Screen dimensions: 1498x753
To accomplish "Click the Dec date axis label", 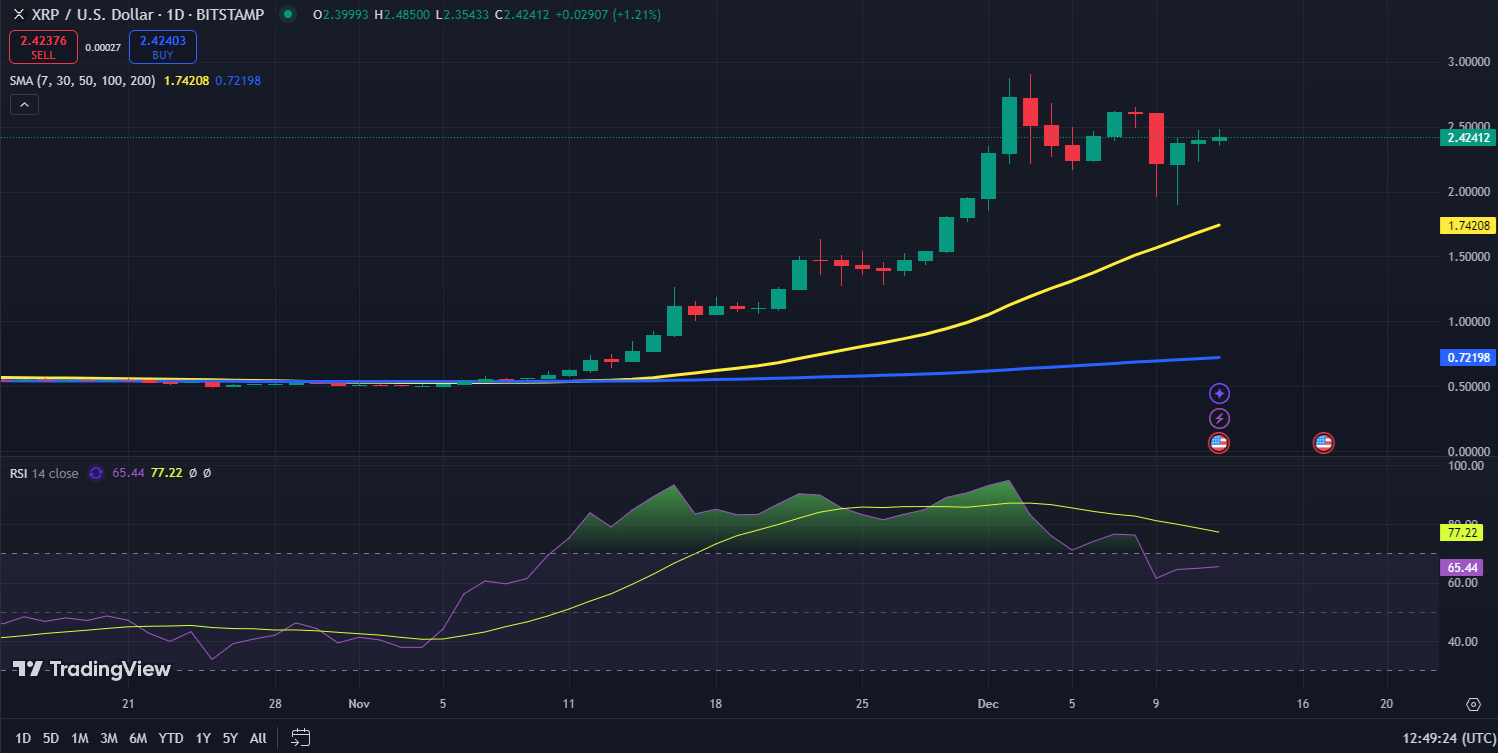I will (988, 704).
